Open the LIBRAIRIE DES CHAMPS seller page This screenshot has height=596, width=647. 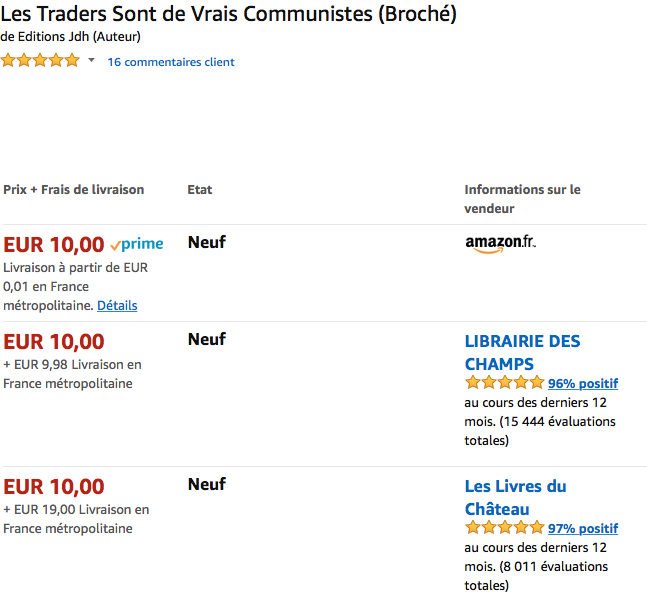[x=522, y=352]
